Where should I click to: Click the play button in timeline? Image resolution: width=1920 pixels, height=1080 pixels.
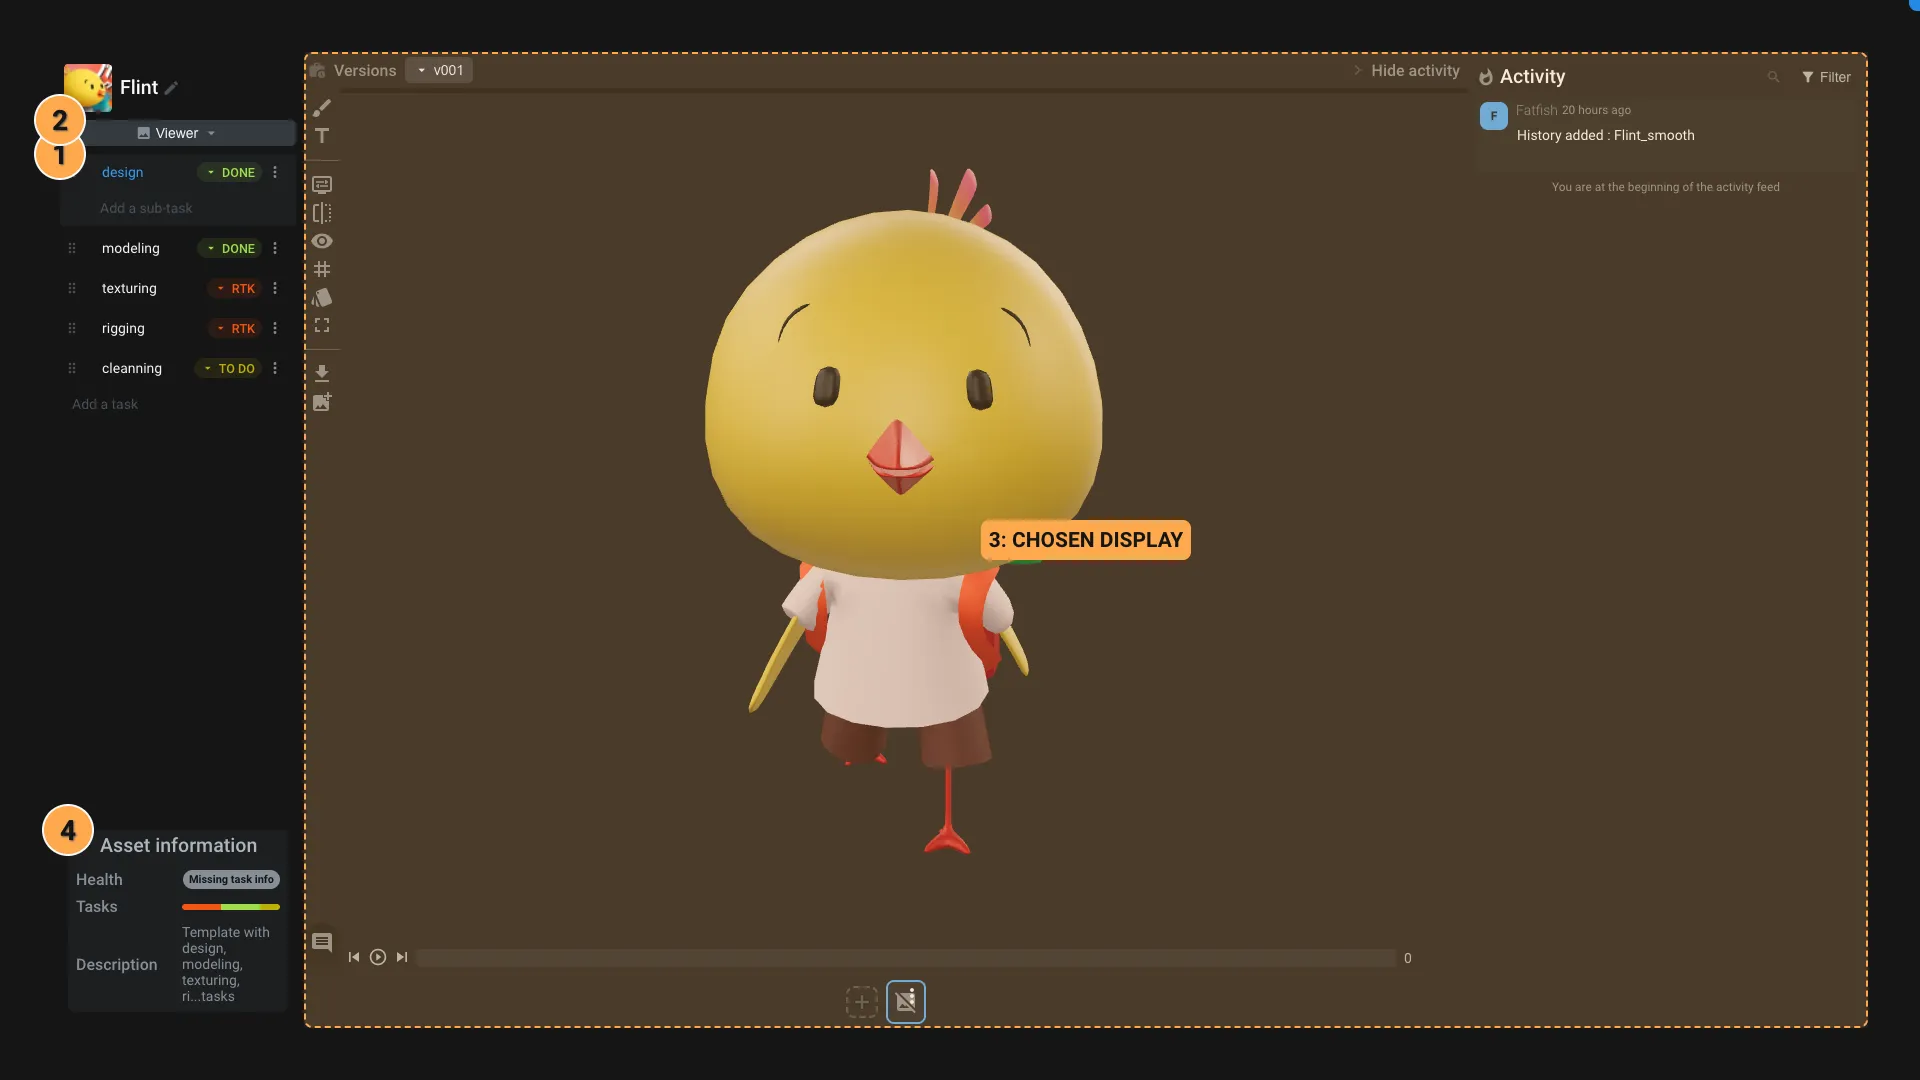[x=378, y=957]
